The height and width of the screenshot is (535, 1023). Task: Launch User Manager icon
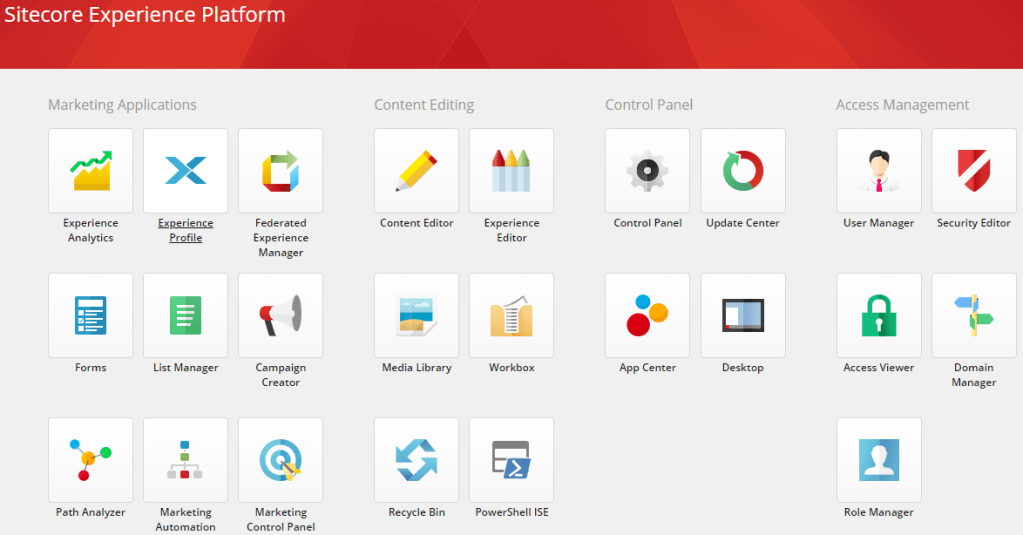click(x=879, y=171)
